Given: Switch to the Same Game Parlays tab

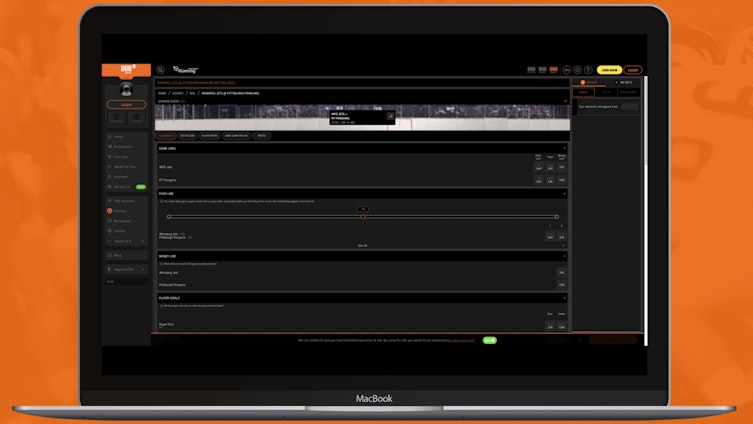Looking at the screenshot, I should [x=236, y=136].
